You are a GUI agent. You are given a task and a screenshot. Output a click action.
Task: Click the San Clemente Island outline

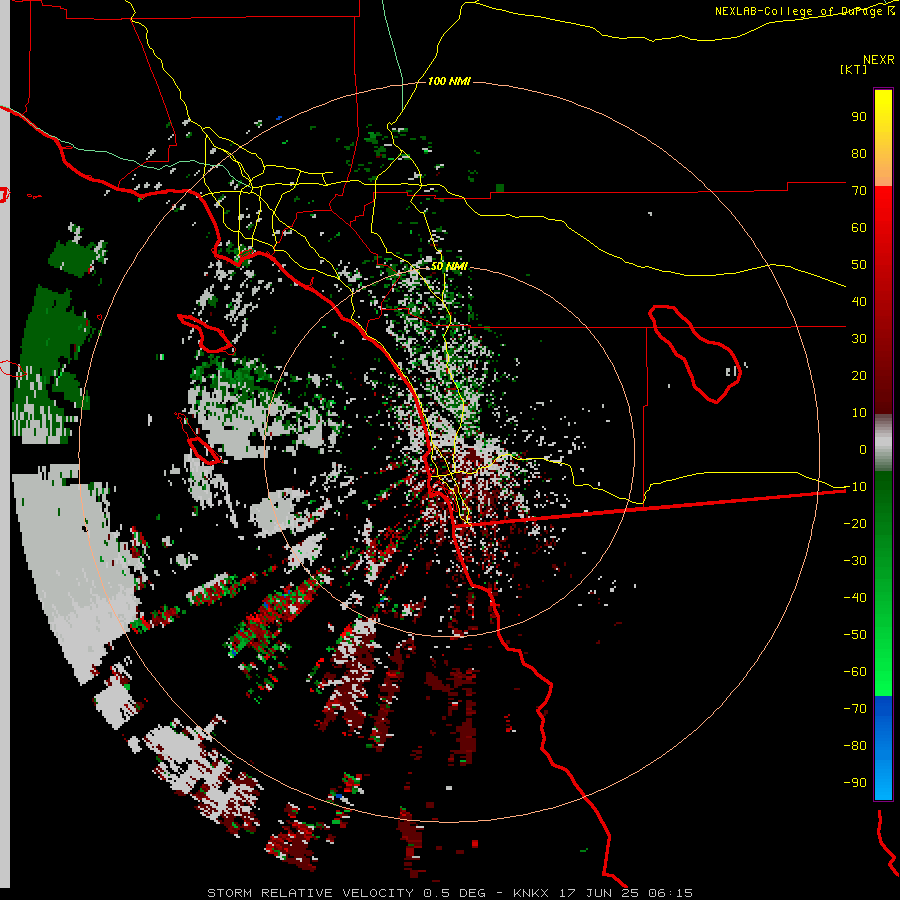click(x=199, y=438)
